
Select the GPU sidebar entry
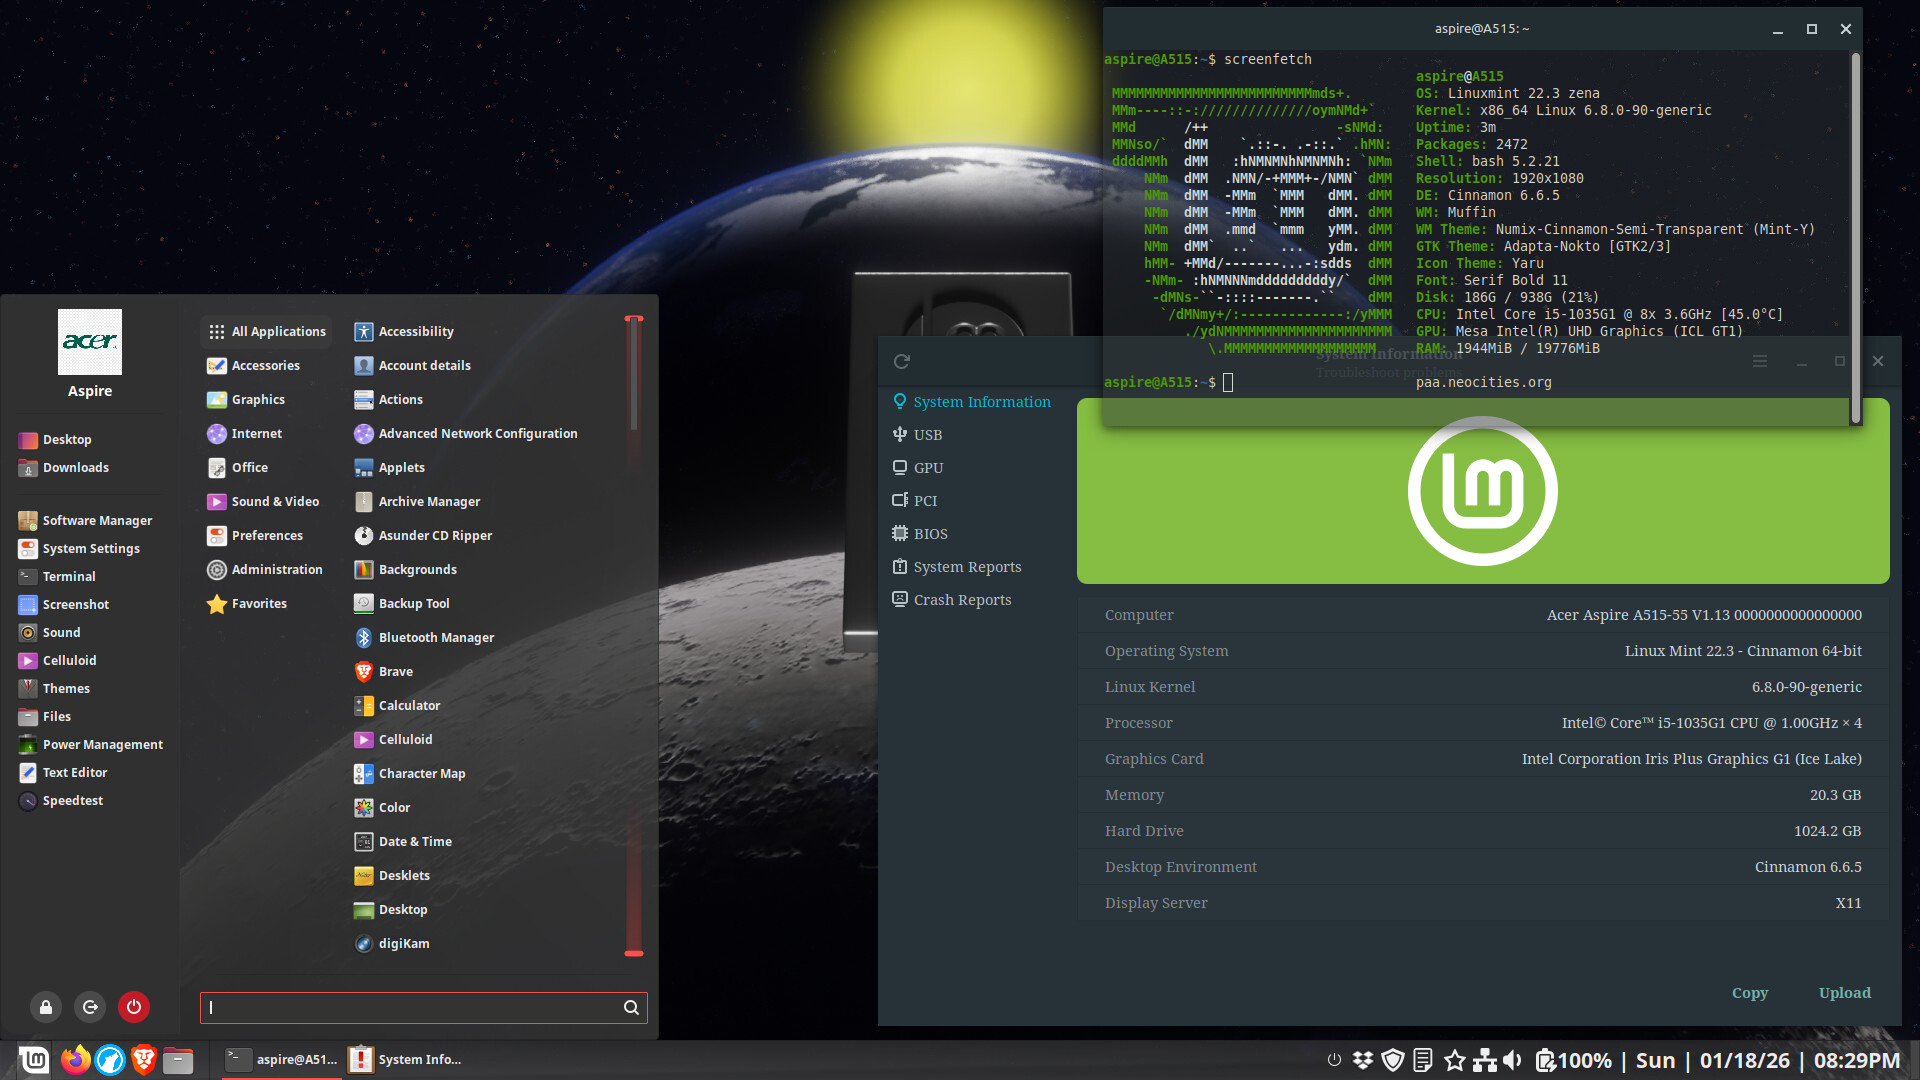[927, 468]
